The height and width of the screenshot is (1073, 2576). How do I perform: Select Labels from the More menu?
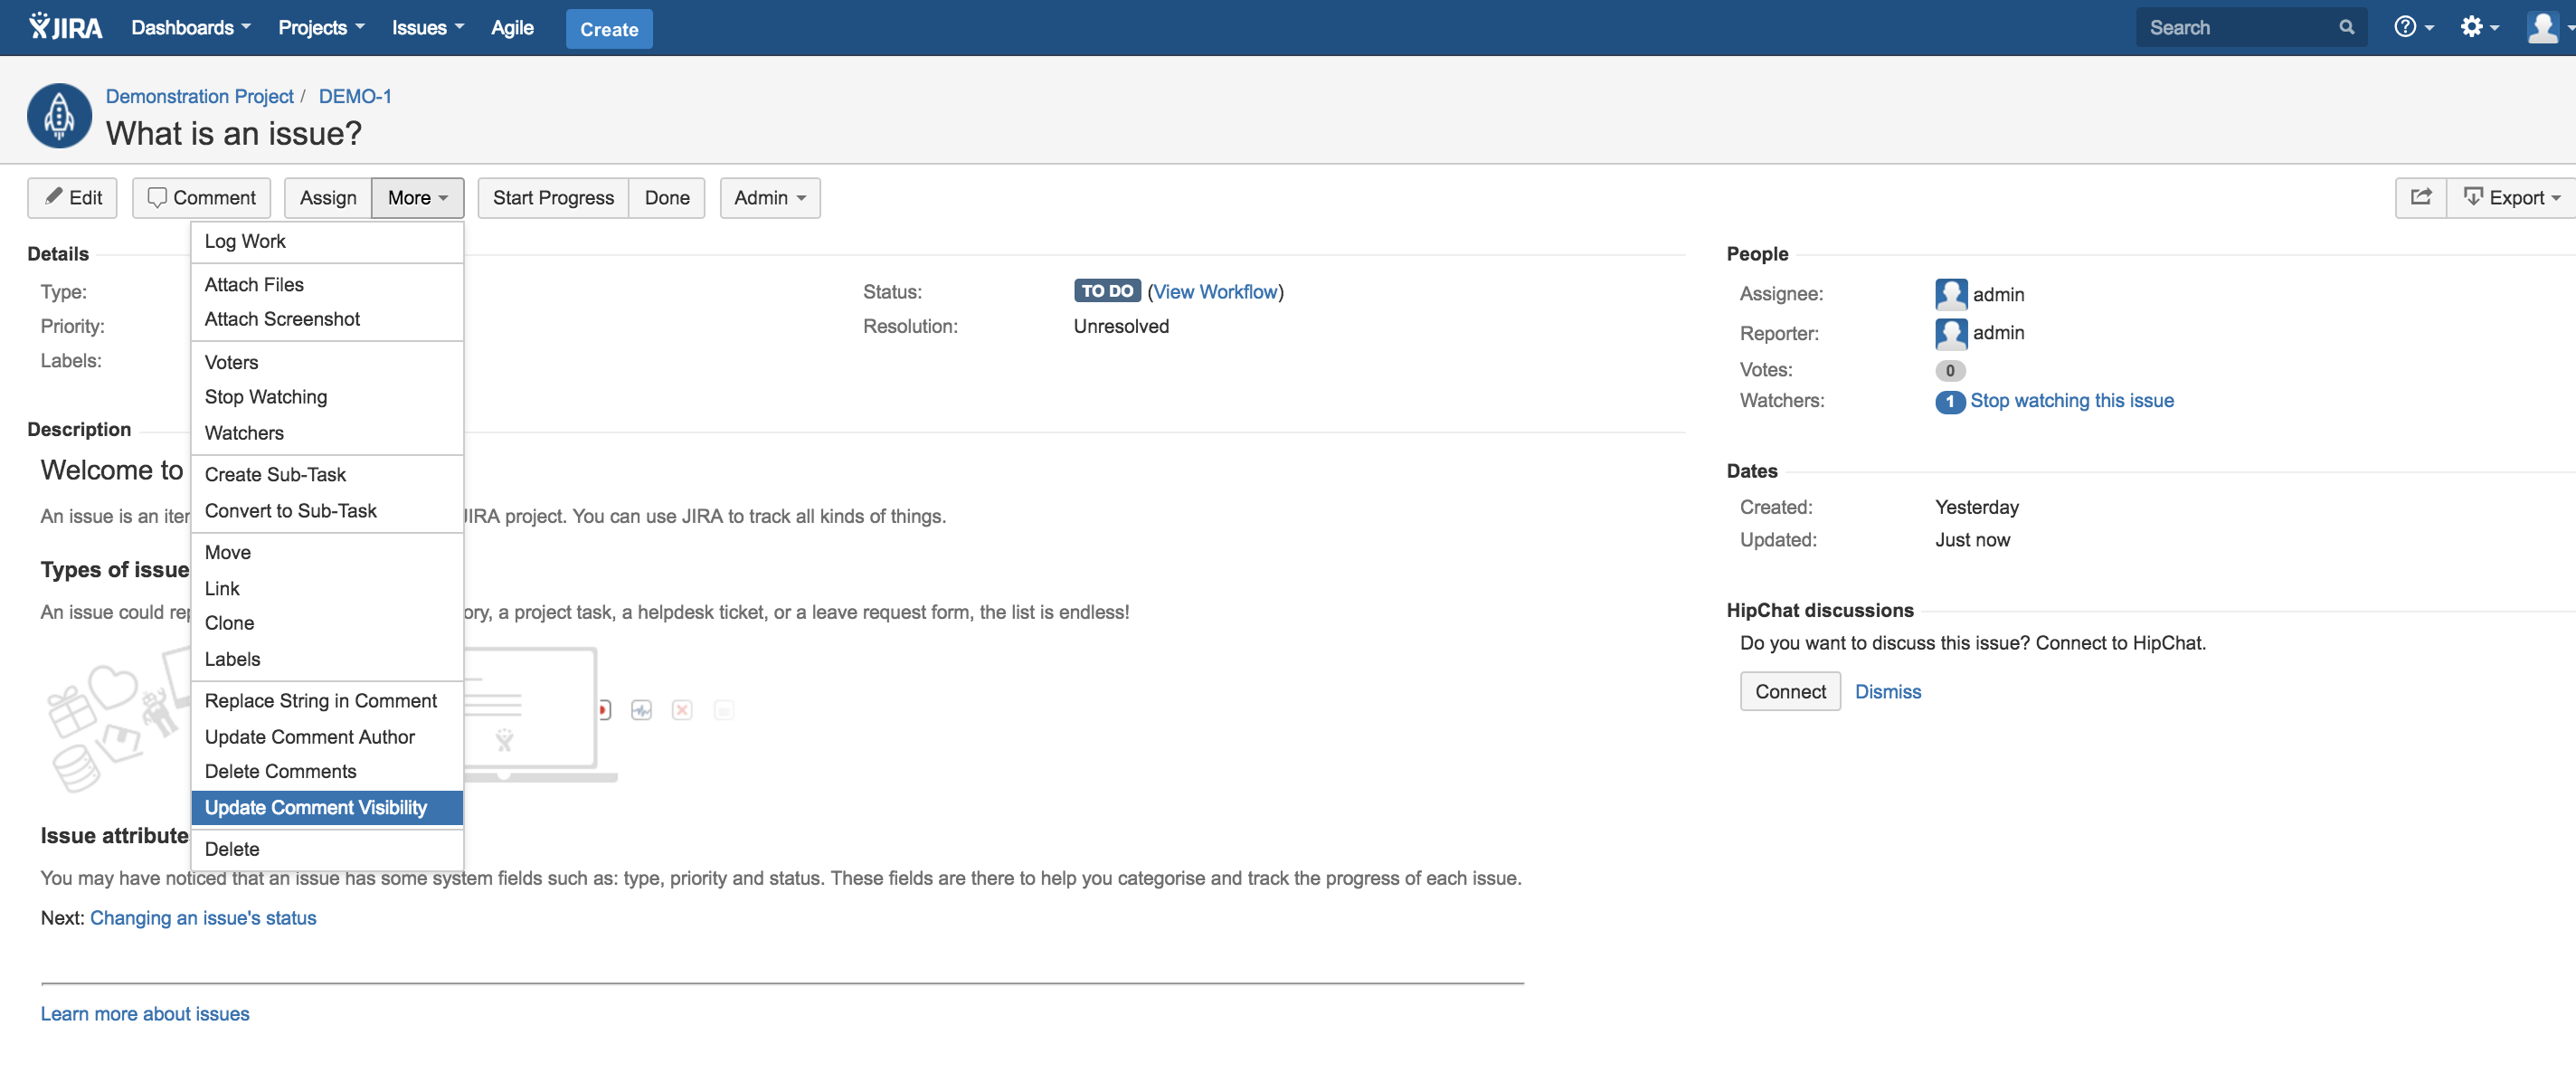(x=327, y=659)
